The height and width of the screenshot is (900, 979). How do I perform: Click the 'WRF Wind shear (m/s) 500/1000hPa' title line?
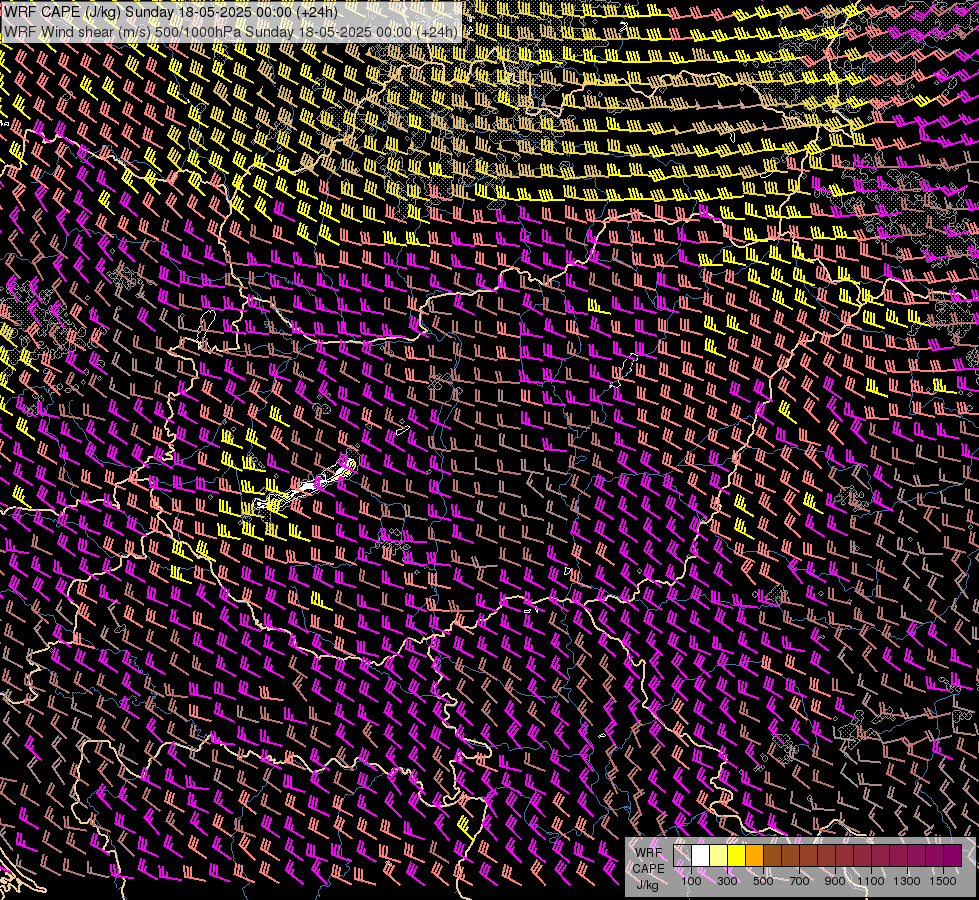point(231,32)
